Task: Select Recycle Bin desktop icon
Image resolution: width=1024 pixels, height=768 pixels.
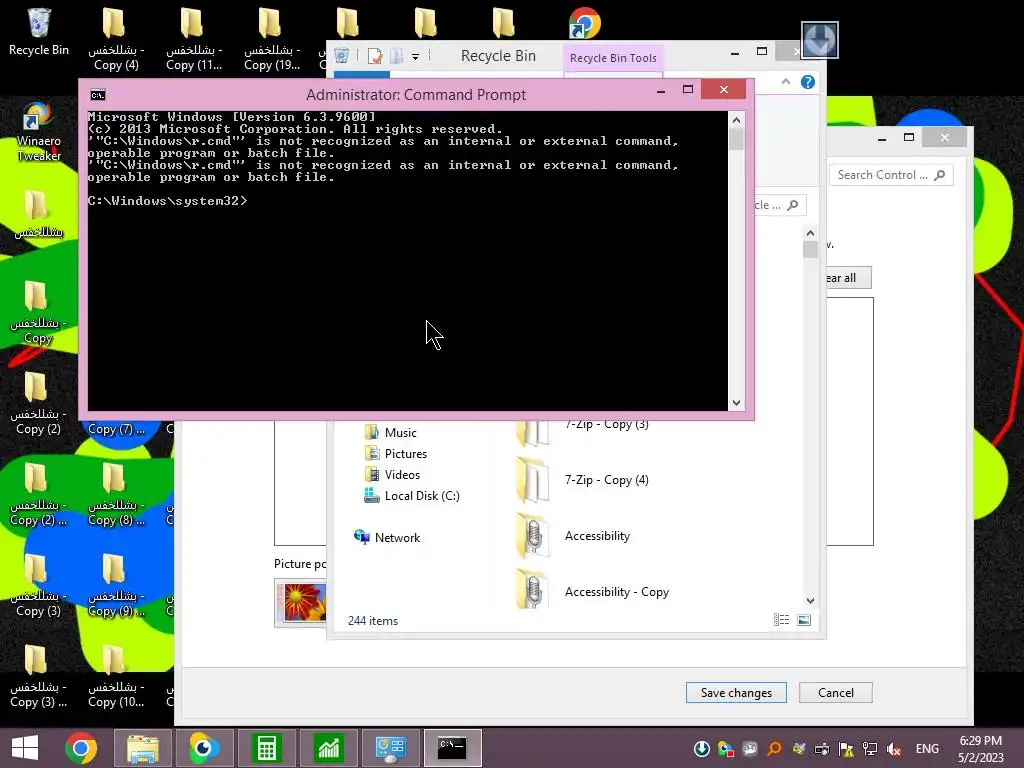Action: (x=39, y=31)
